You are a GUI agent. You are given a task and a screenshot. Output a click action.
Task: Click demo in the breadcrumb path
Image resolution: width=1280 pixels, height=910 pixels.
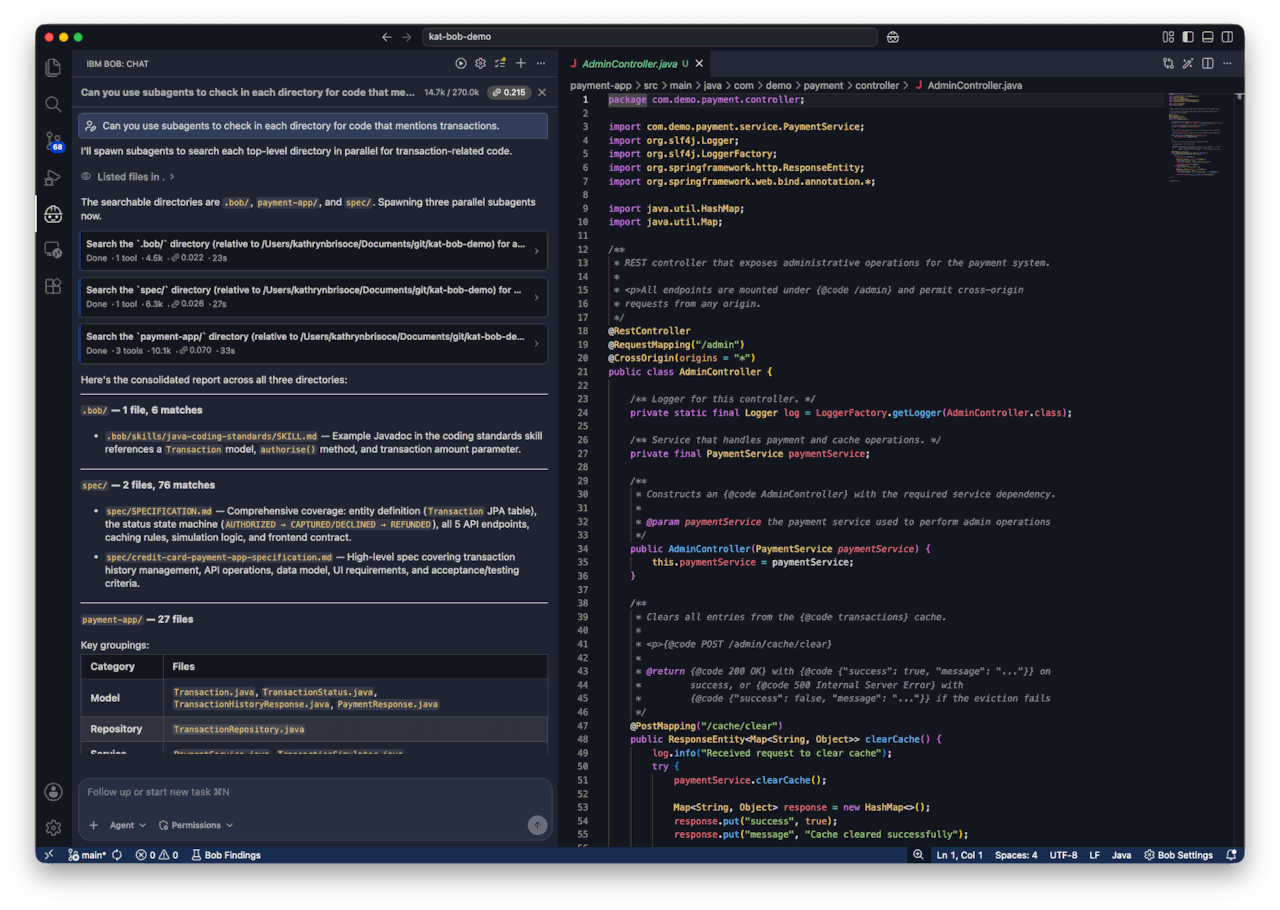point(778,85)
